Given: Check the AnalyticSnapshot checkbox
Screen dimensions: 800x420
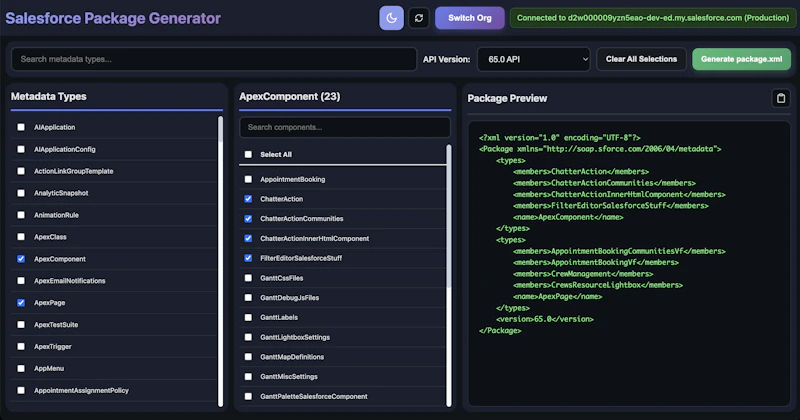Looking at the screenshot, I should click(21, 193).
